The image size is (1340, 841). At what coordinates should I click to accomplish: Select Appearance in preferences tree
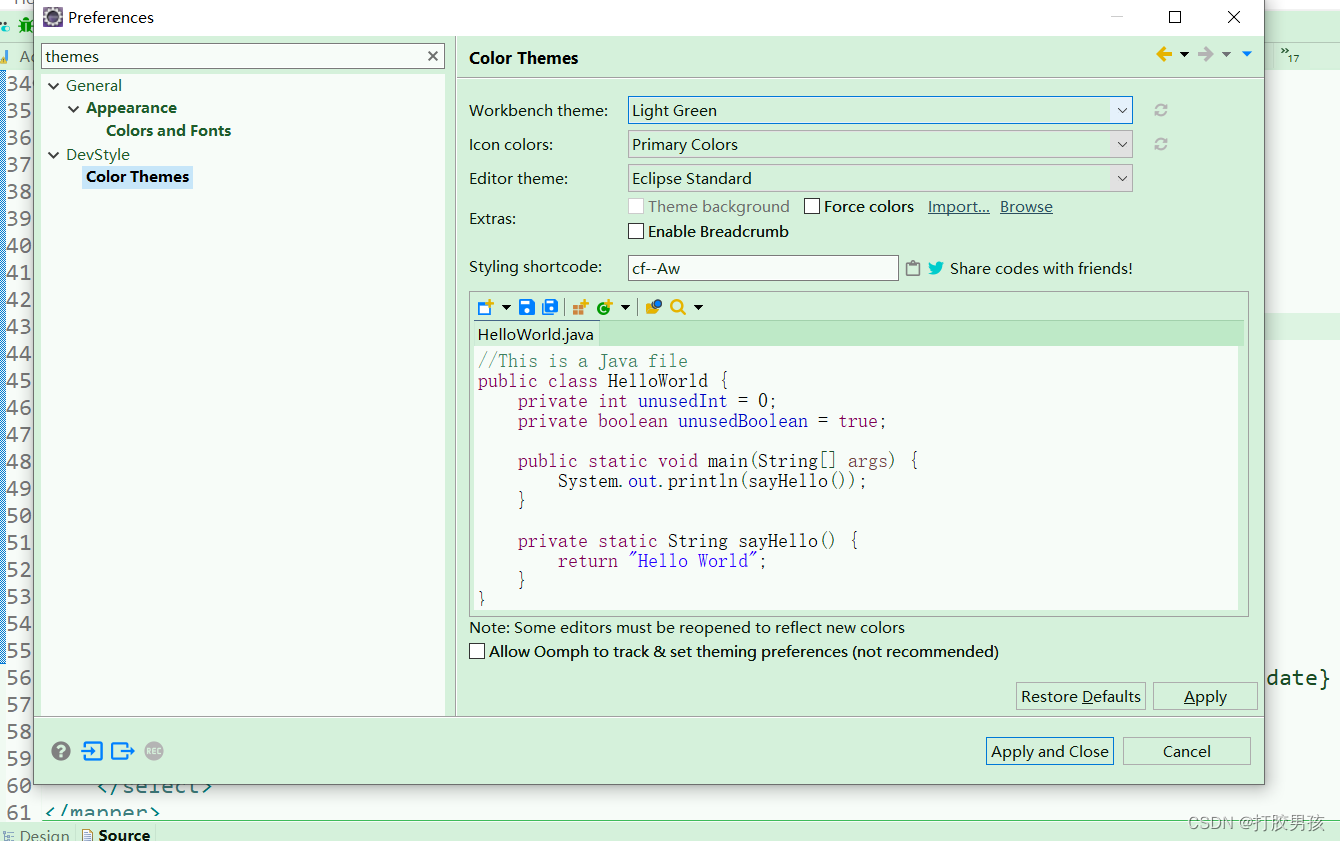(131, 108)
